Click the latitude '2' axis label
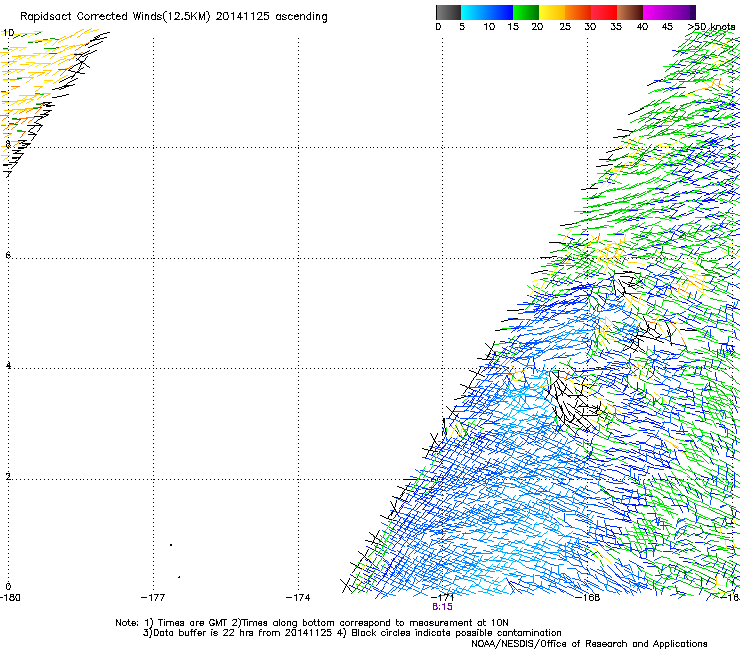 point(8,477)
